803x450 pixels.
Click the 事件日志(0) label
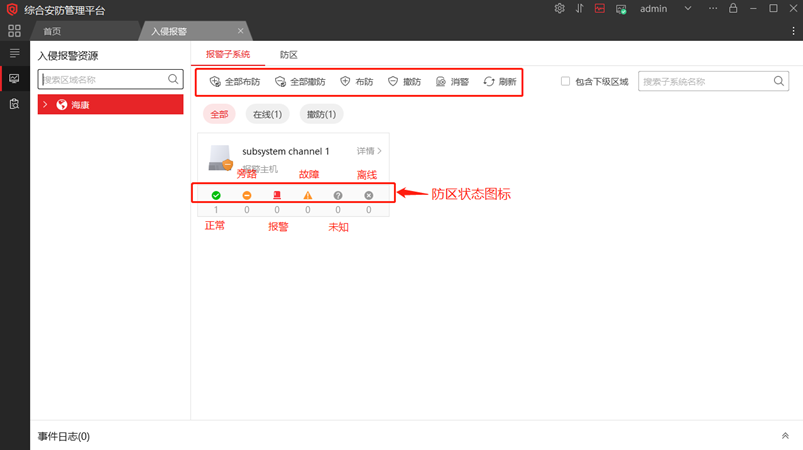click(x=64, y=436)
